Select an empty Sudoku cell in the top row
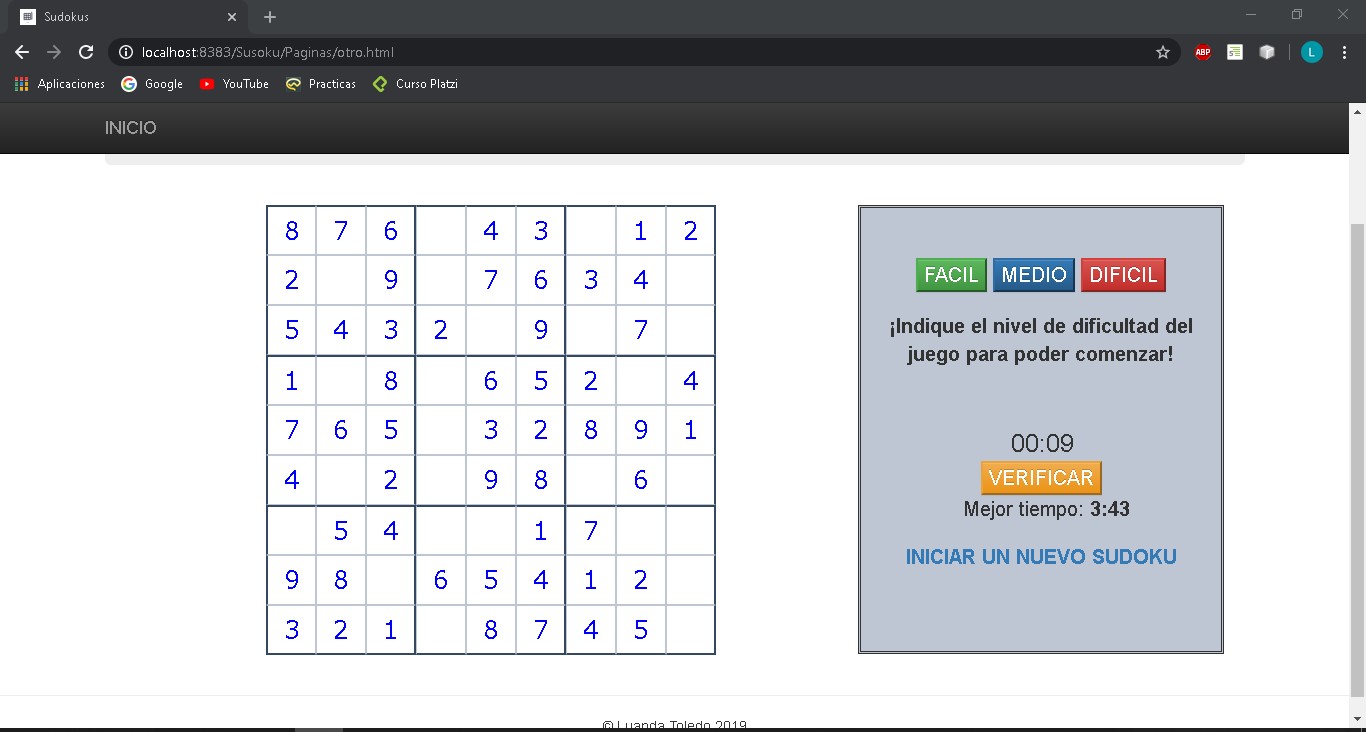 click(440, 230)
